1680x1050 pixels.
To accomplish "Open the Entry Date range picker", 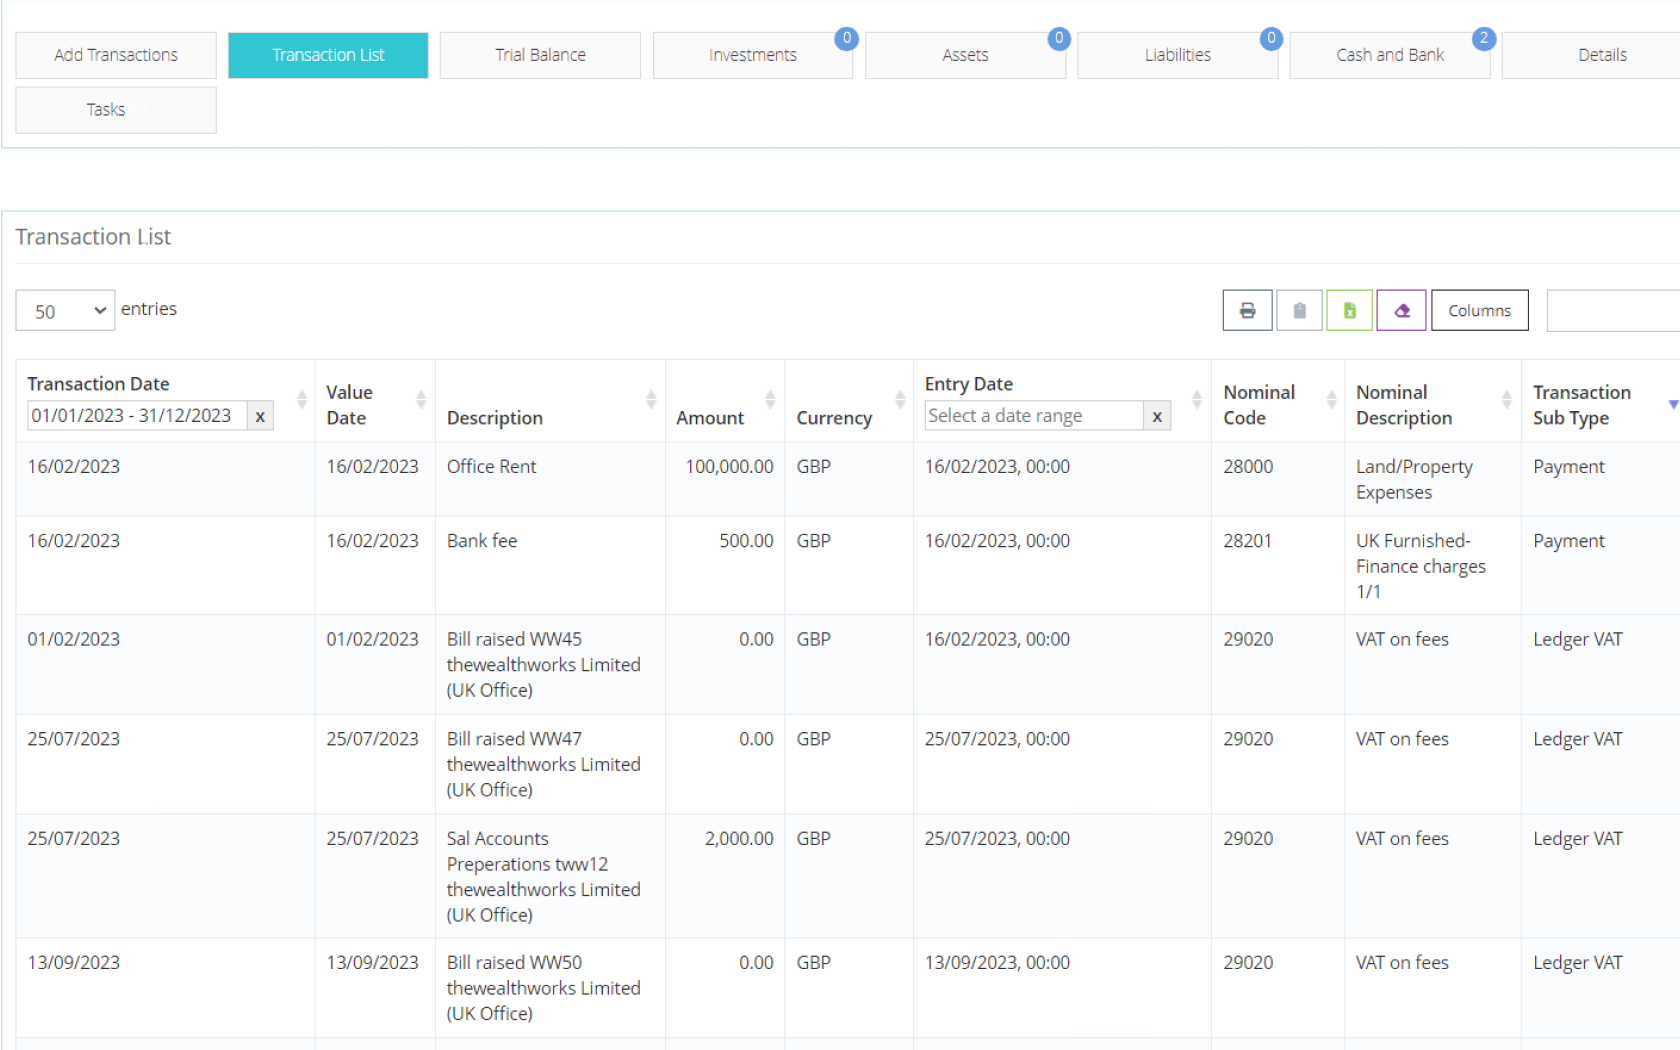I will click(x=1034, y=416).
